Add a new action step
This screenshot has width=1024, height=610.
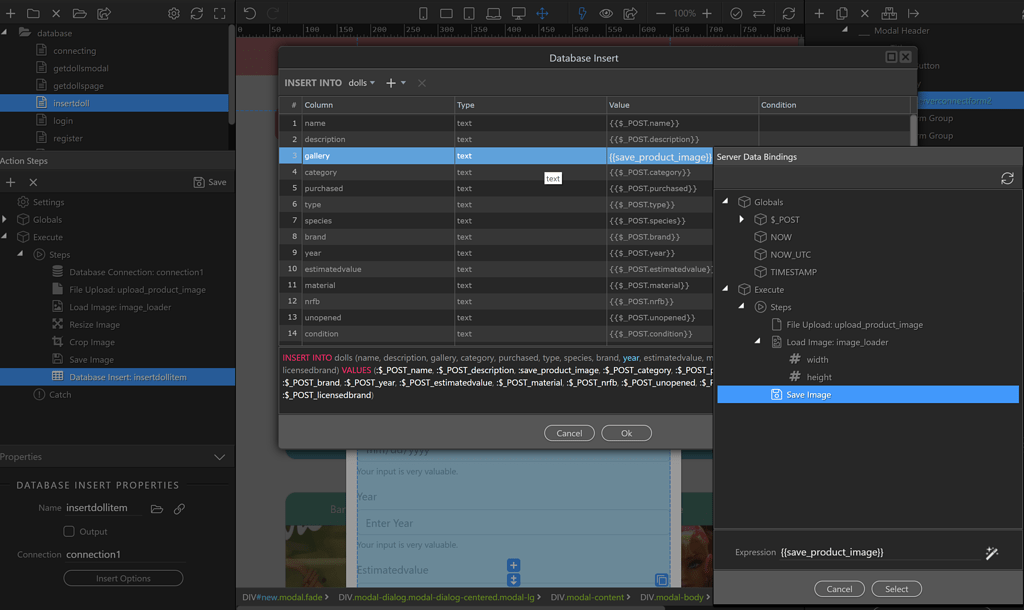tap(11, 182)
